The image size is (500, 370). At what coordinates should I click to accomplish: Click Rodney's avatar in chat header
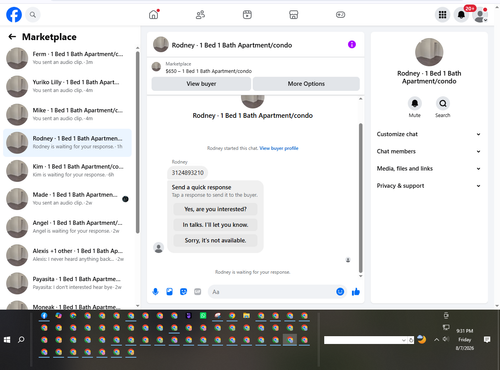pos(161,45)
